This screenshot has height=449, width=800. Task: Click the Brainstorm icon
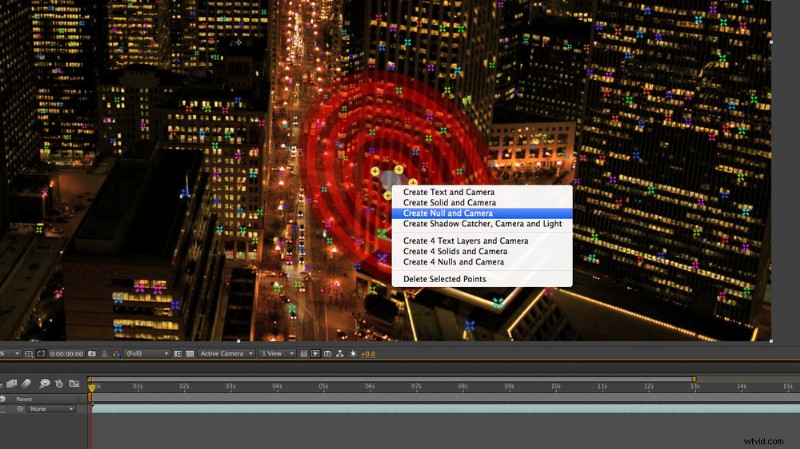(x=44, y=384)
